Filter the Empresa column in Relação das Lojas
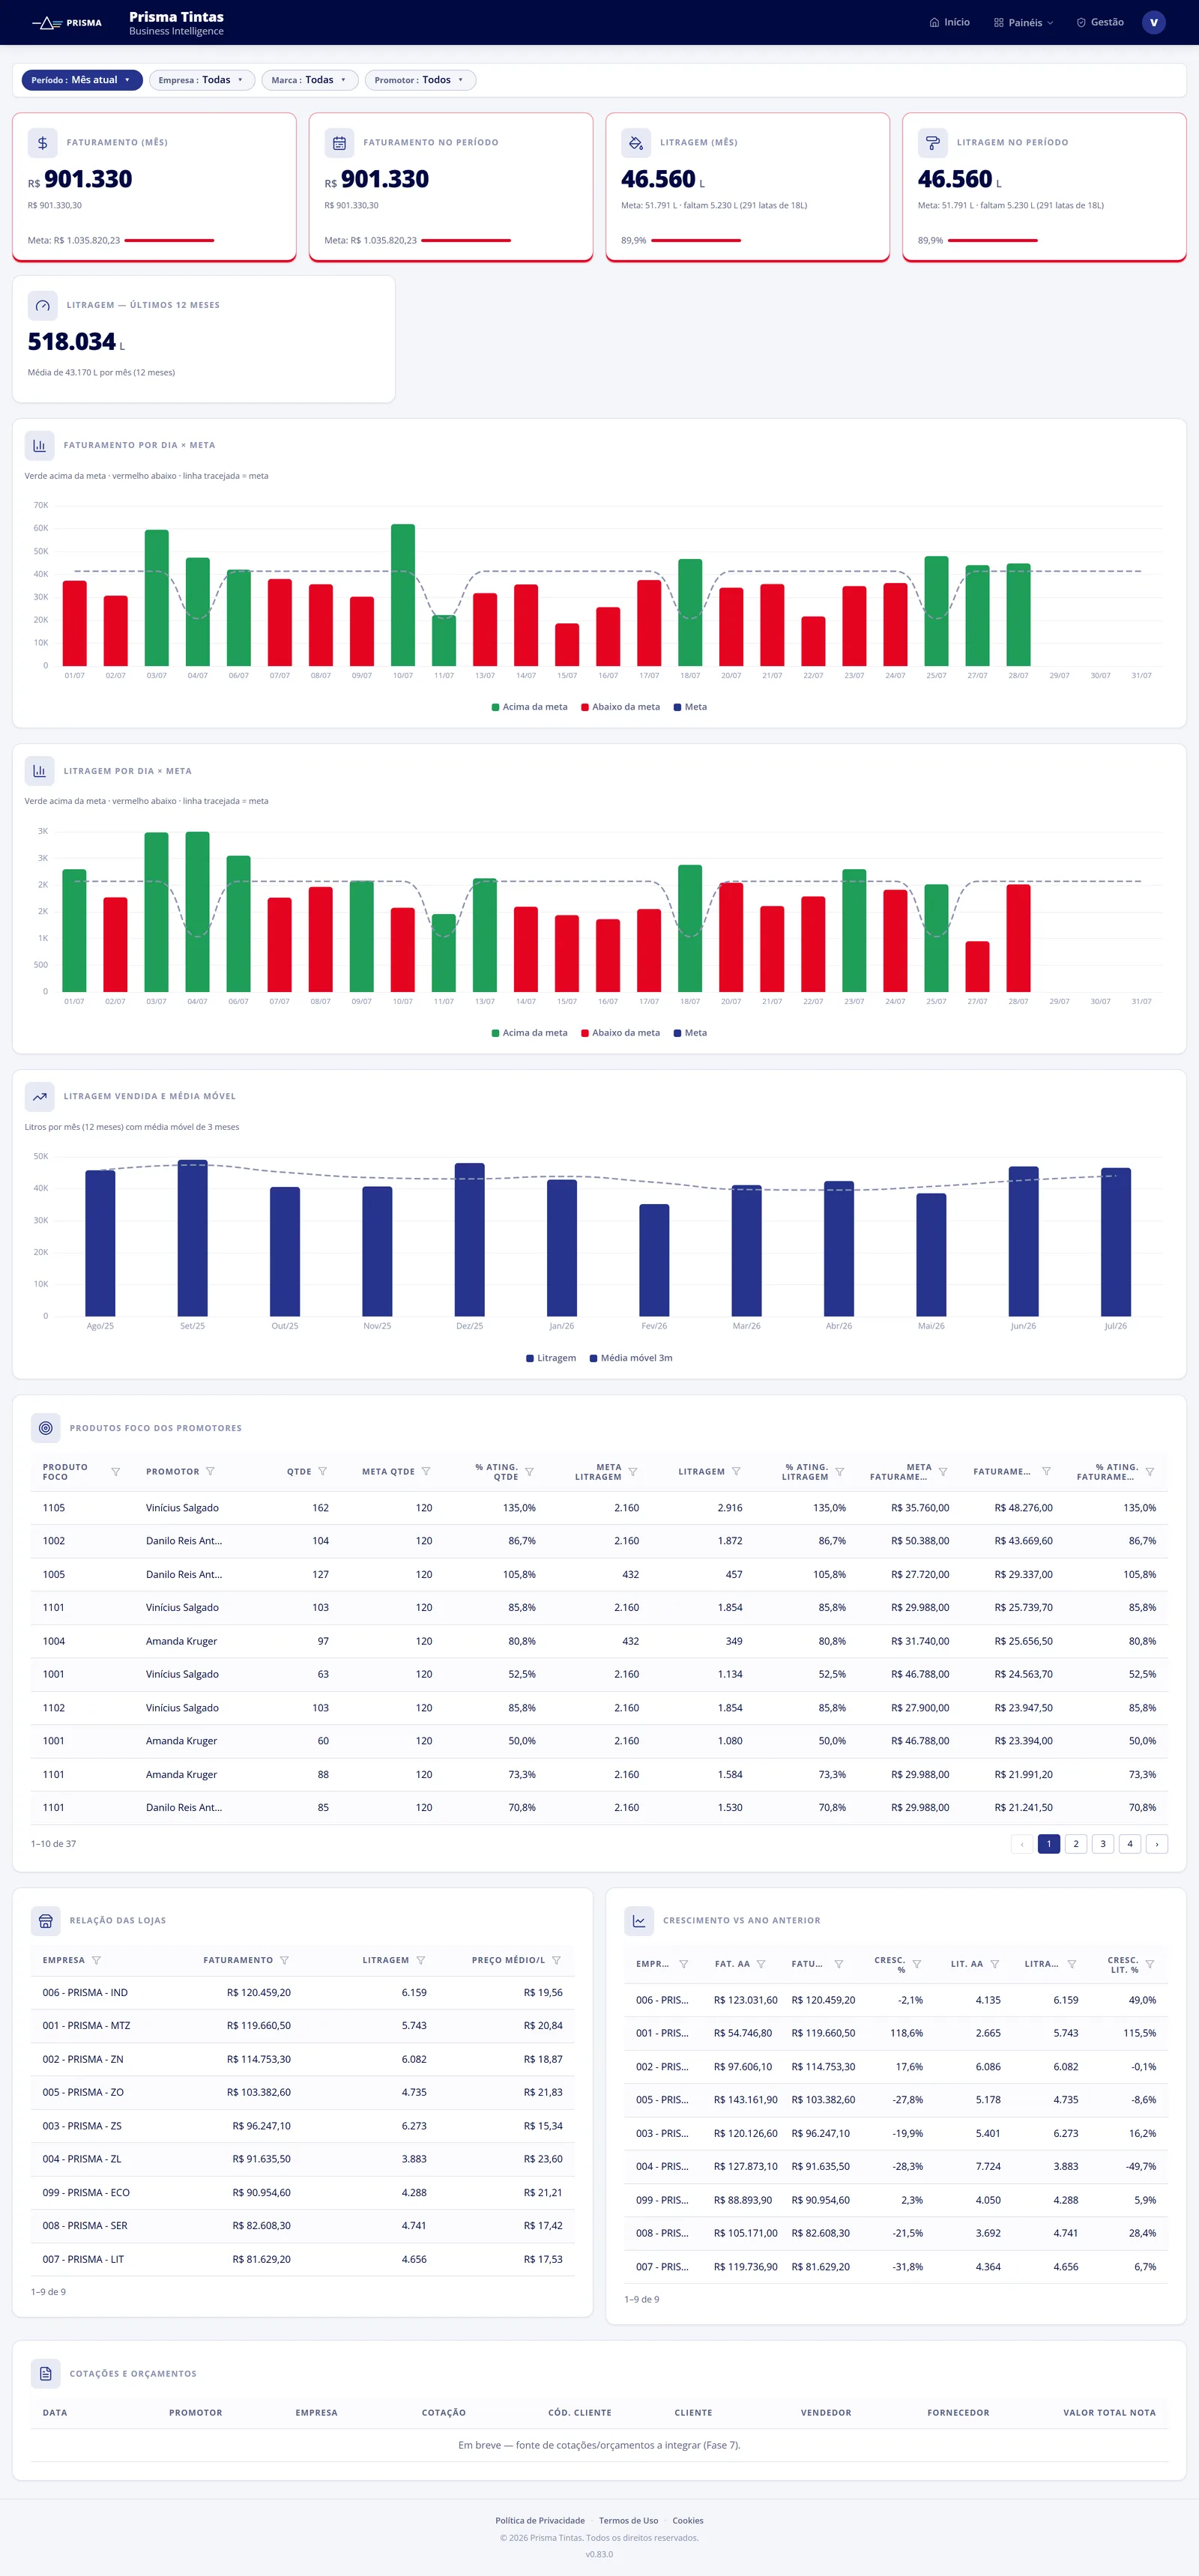The height and width of the screenshot is (2576, 1199). tap(96, 1960)
